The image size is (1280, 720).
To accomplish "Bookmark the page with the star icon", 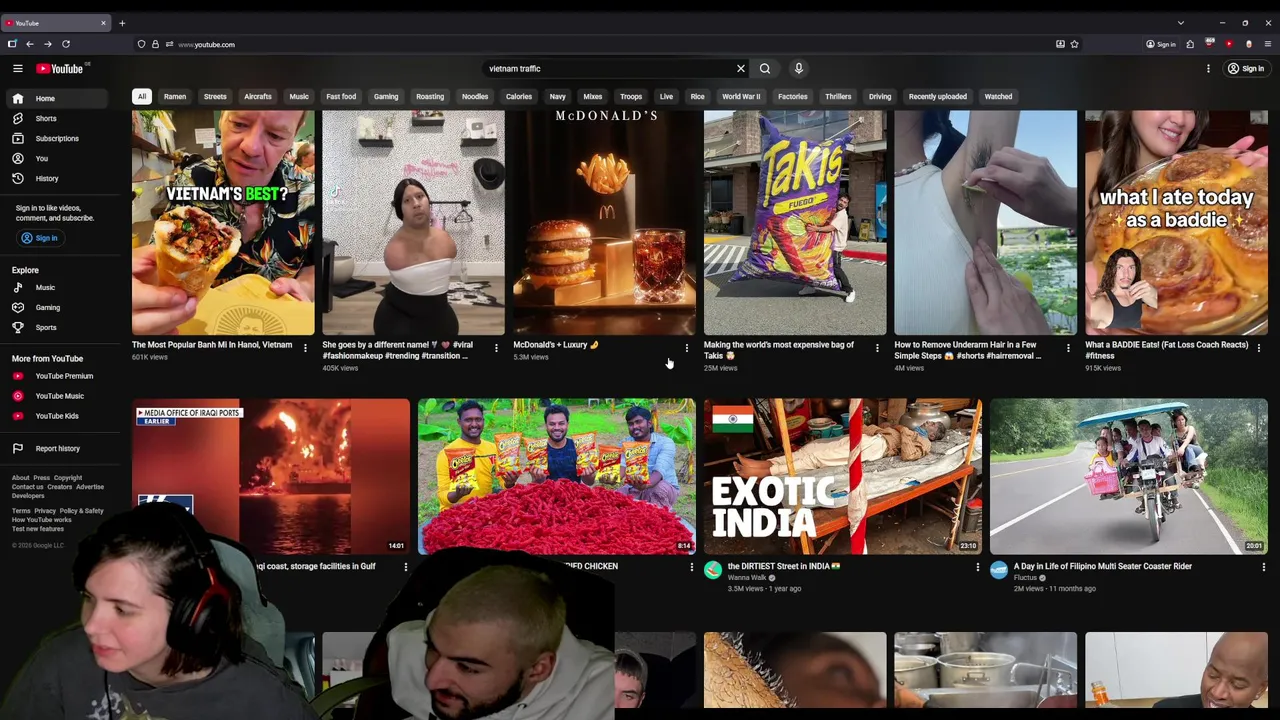I will [1074, 44].
